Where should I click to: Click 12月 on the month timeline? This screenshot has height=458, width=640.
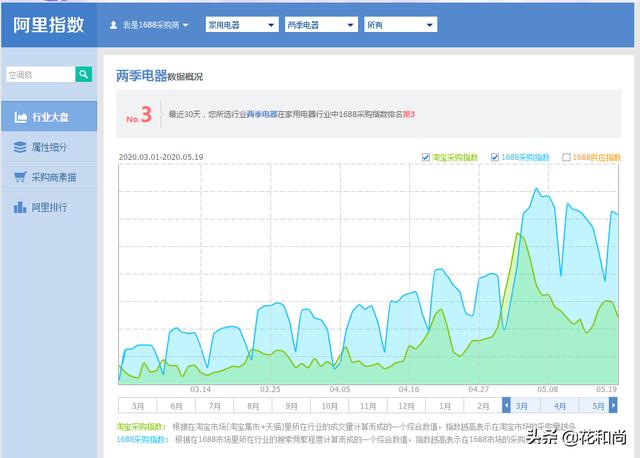(x=406, y=406)
